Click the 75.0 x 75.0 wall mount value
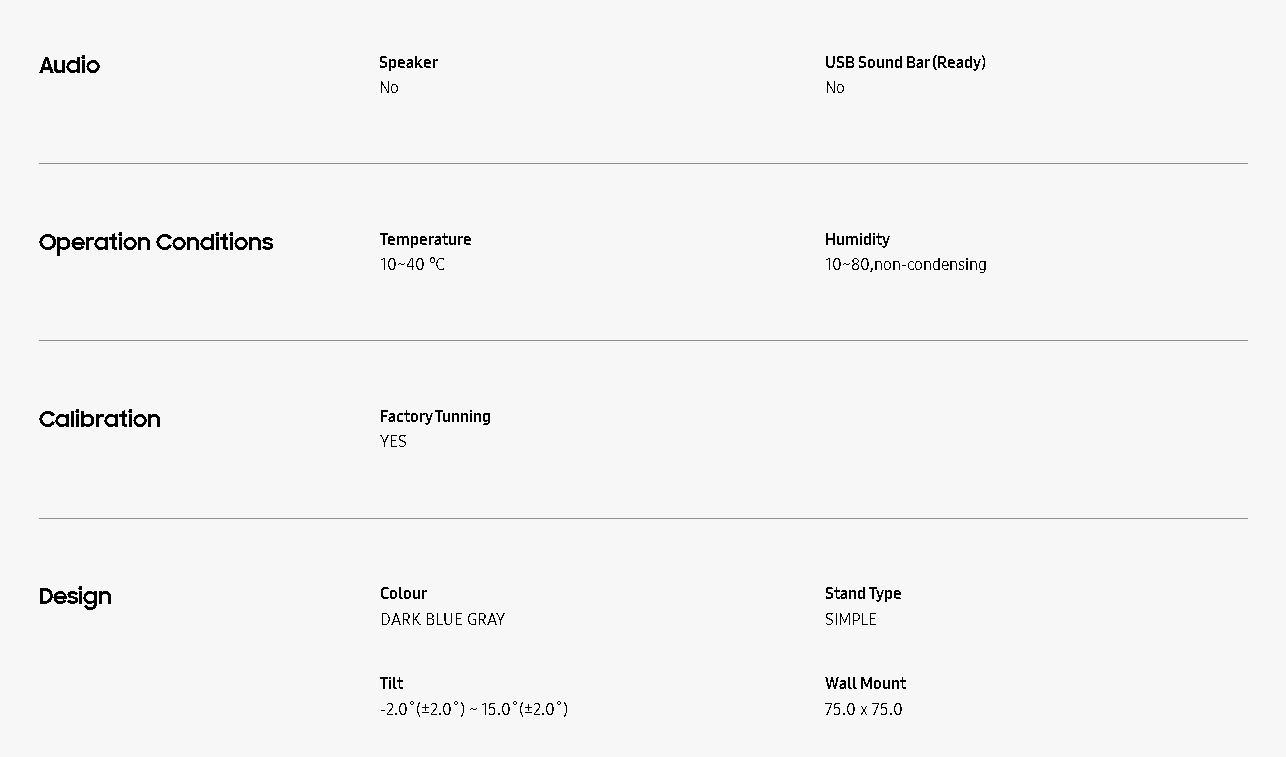 [x=863, y=709]
